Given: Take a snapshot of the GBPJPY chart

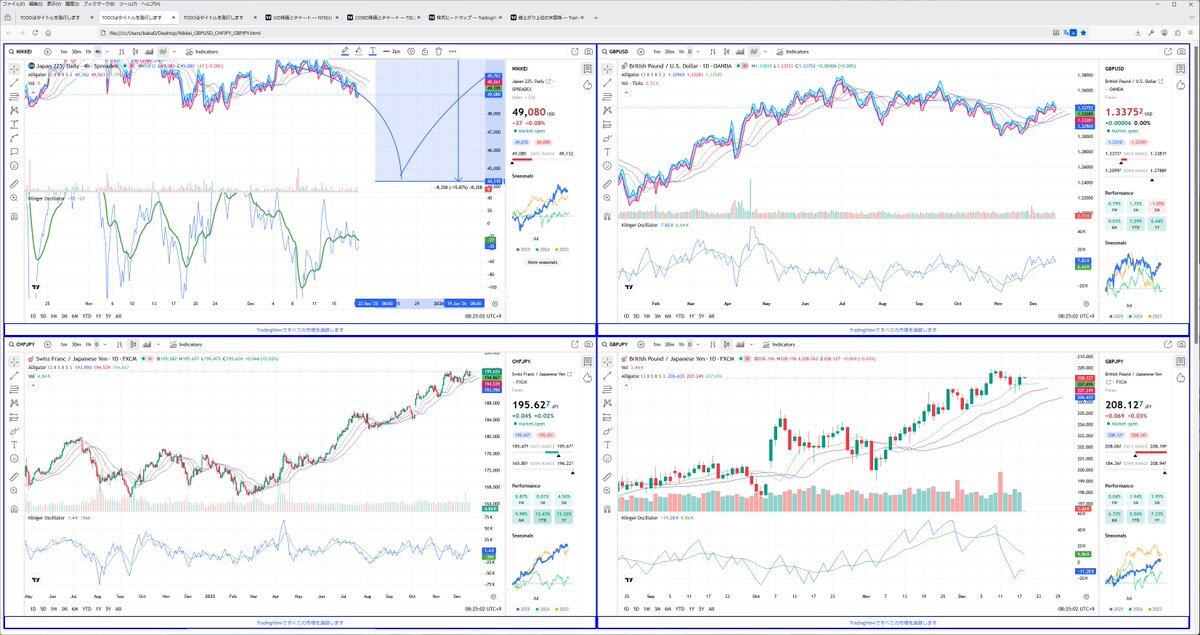Looking at the screenshot, I should coord(1181,343).
